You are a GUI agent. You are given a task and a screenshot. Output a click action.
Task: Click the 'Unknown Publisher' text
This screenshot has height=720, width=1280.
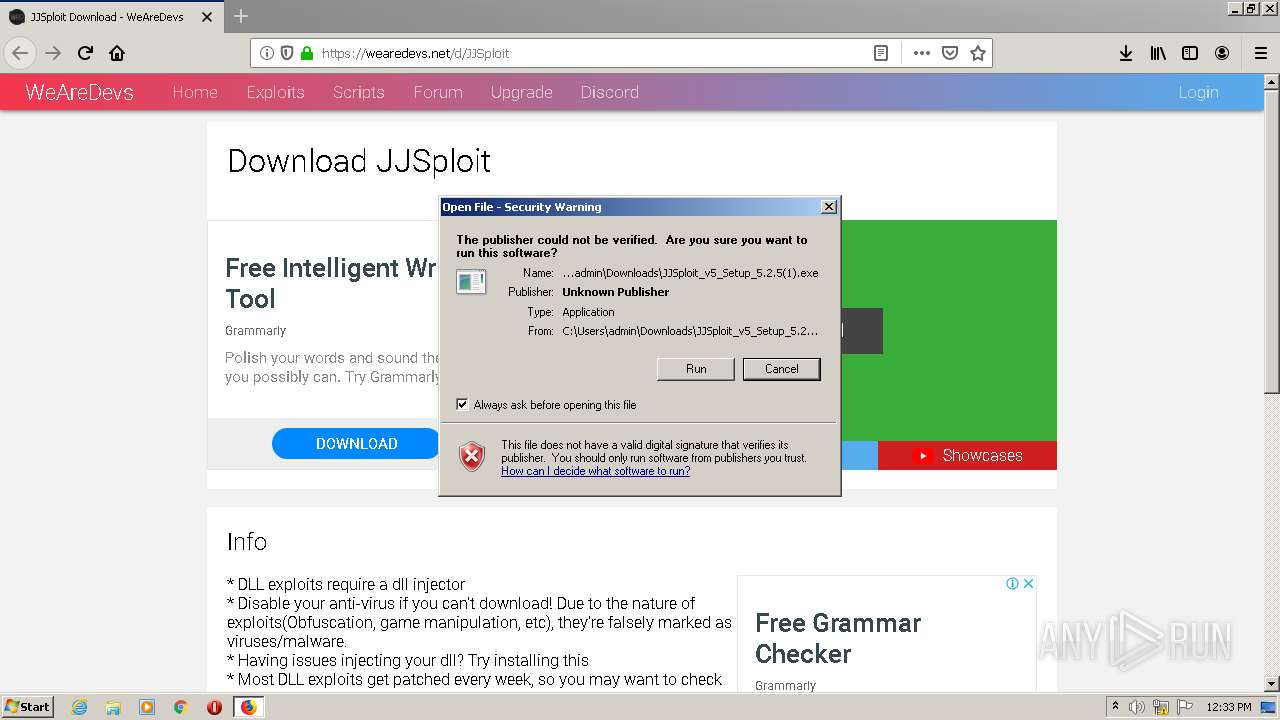pos(615,292)
